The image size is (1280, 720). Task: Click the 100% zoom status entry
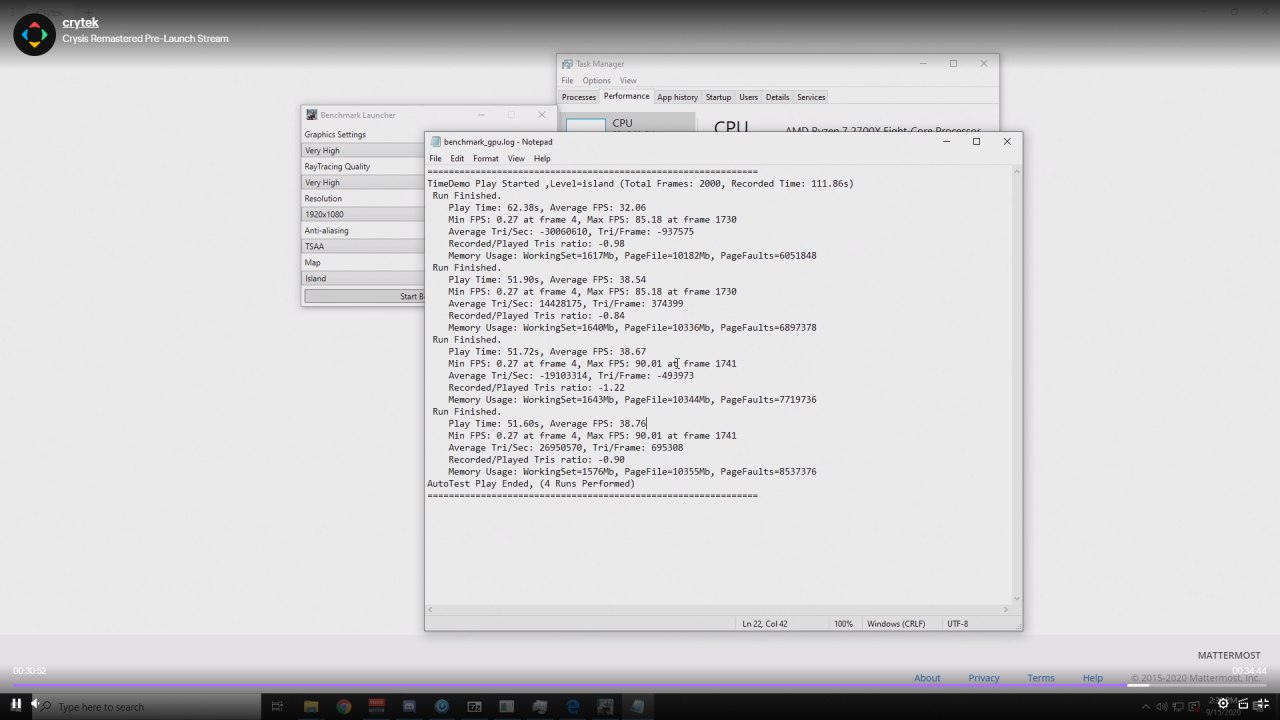[x=843, y=623]
